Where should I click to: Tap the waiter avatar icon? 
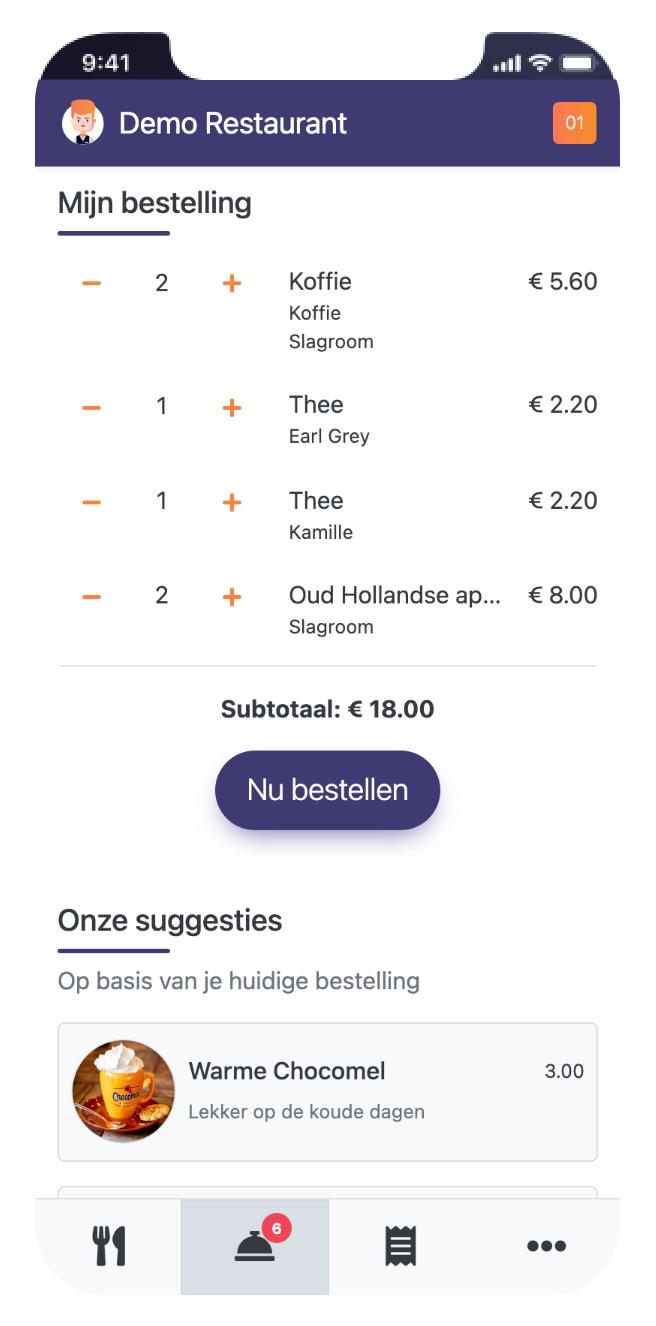pyautogui.click(x=83, y=123)
